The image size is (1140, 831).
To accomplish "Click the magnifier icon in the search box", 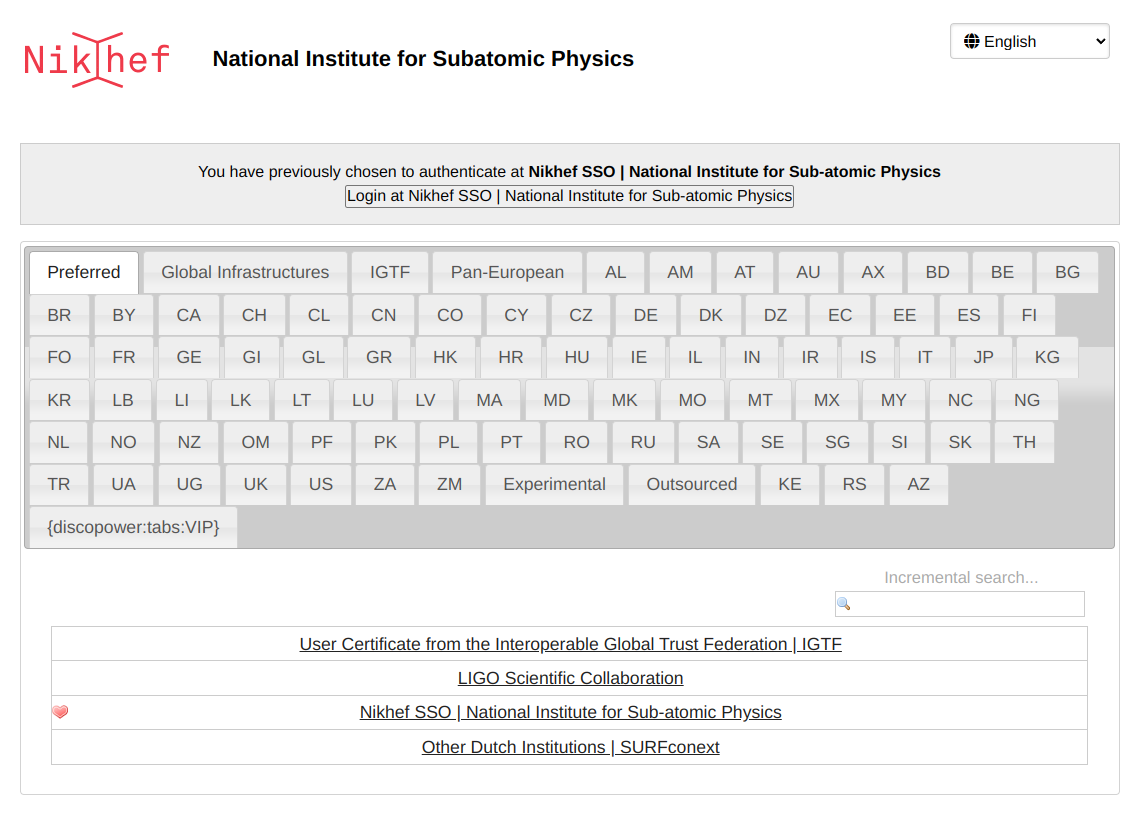I will pos(844,603).
